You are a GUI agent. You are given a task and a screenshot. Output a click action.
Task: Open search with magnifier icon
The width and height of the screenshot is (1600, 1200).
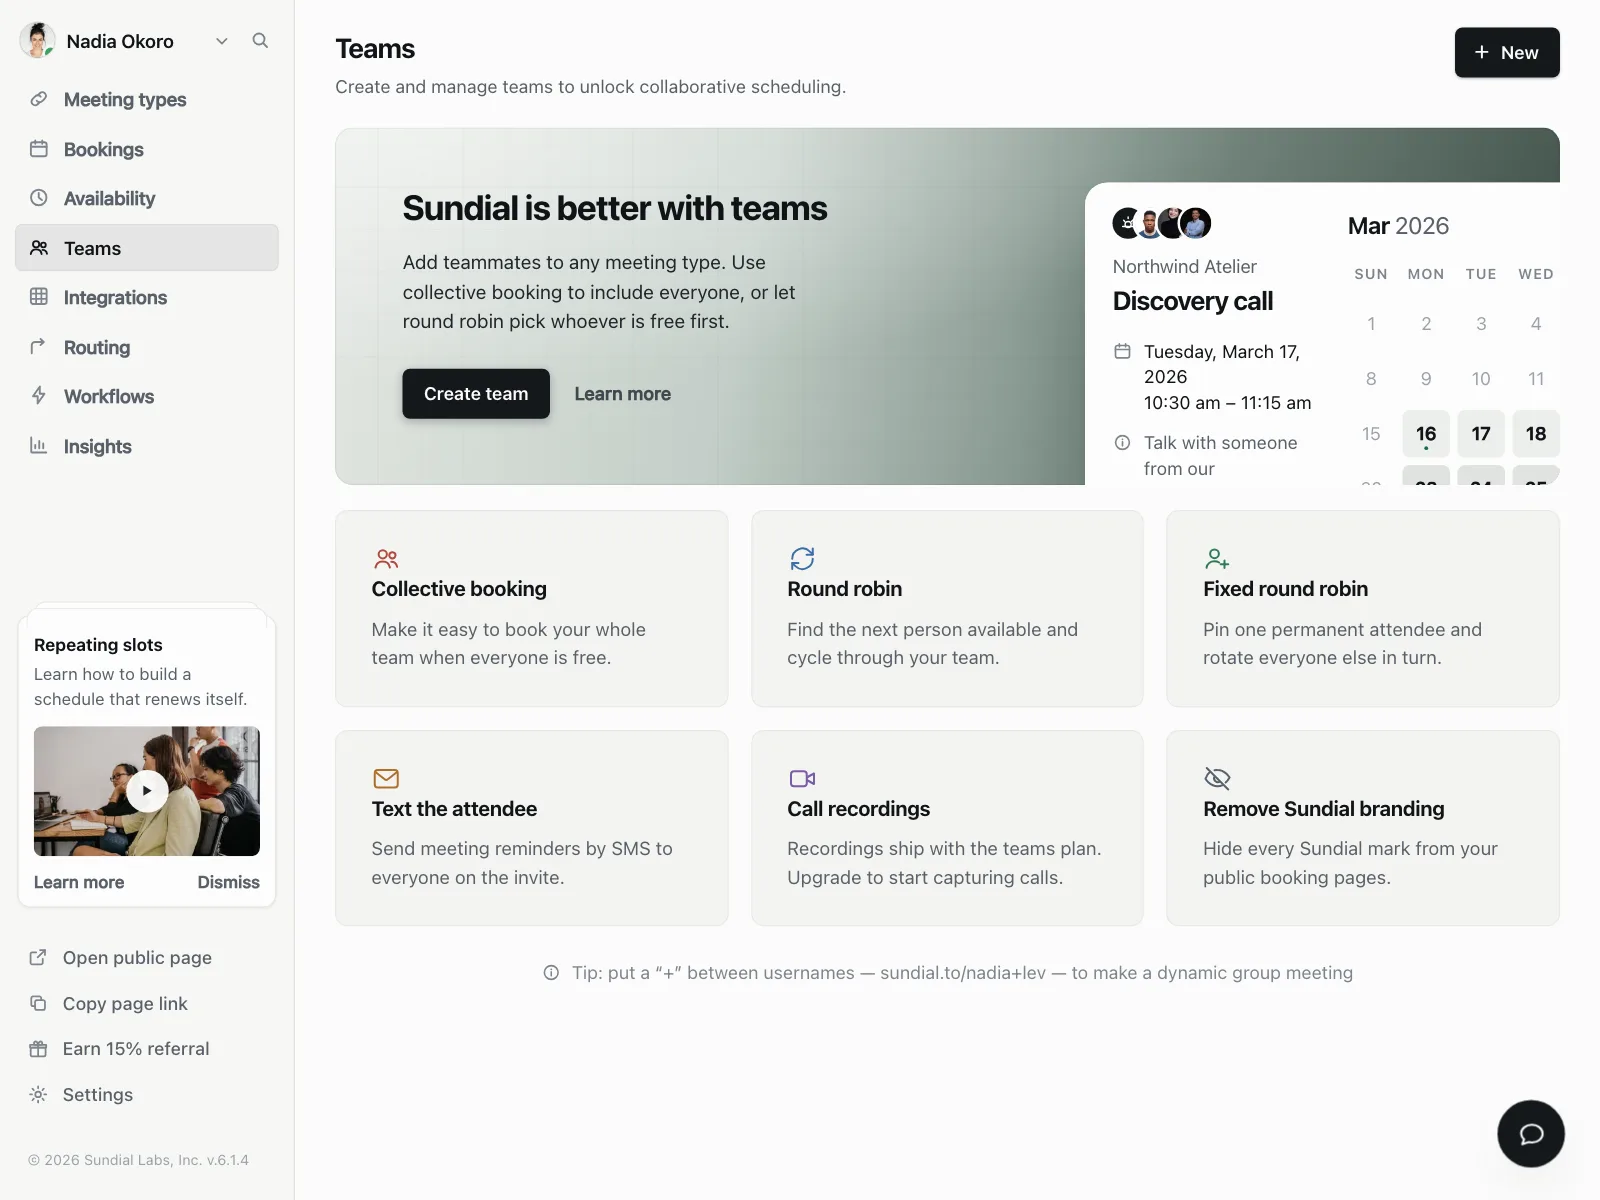pyautogui.click(x=260, y=41)
